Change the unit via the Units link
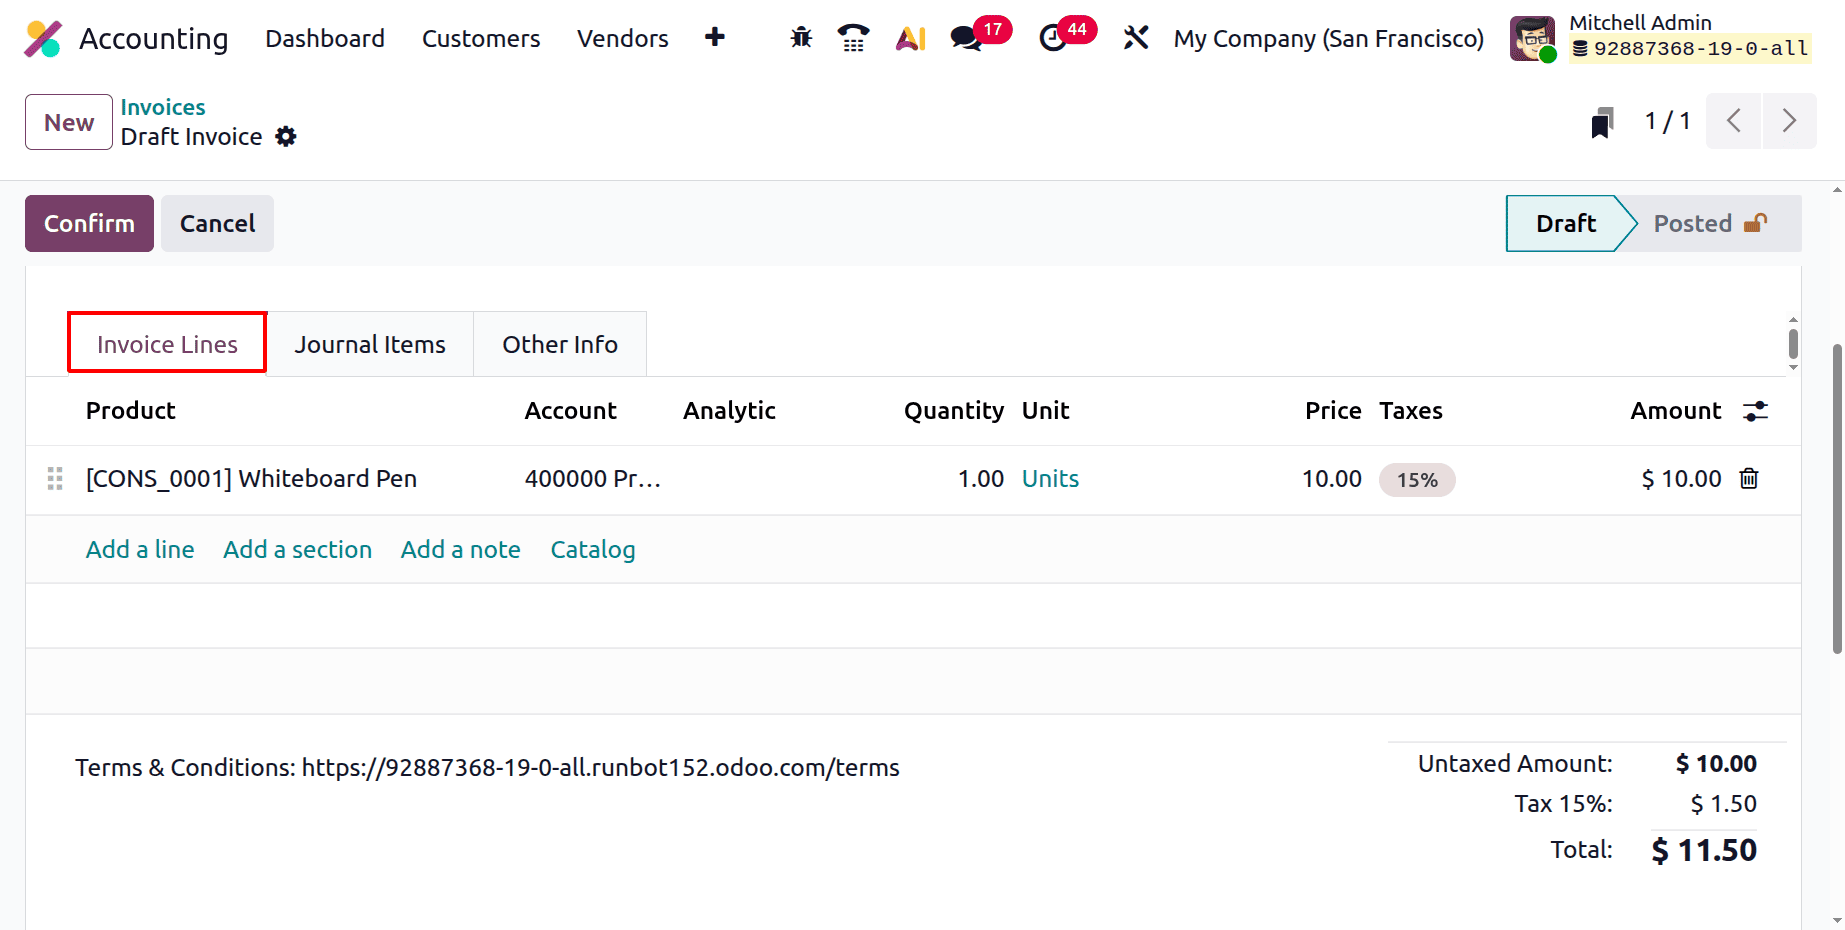 1050,478
